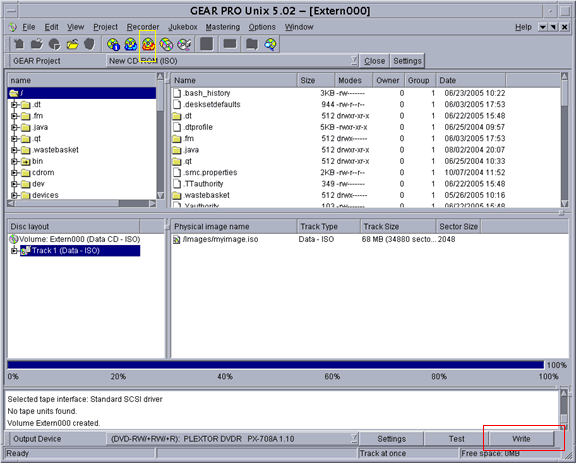Click the Close project button
Viewport: 576px width, 463px height.
(x=374, y=61)
